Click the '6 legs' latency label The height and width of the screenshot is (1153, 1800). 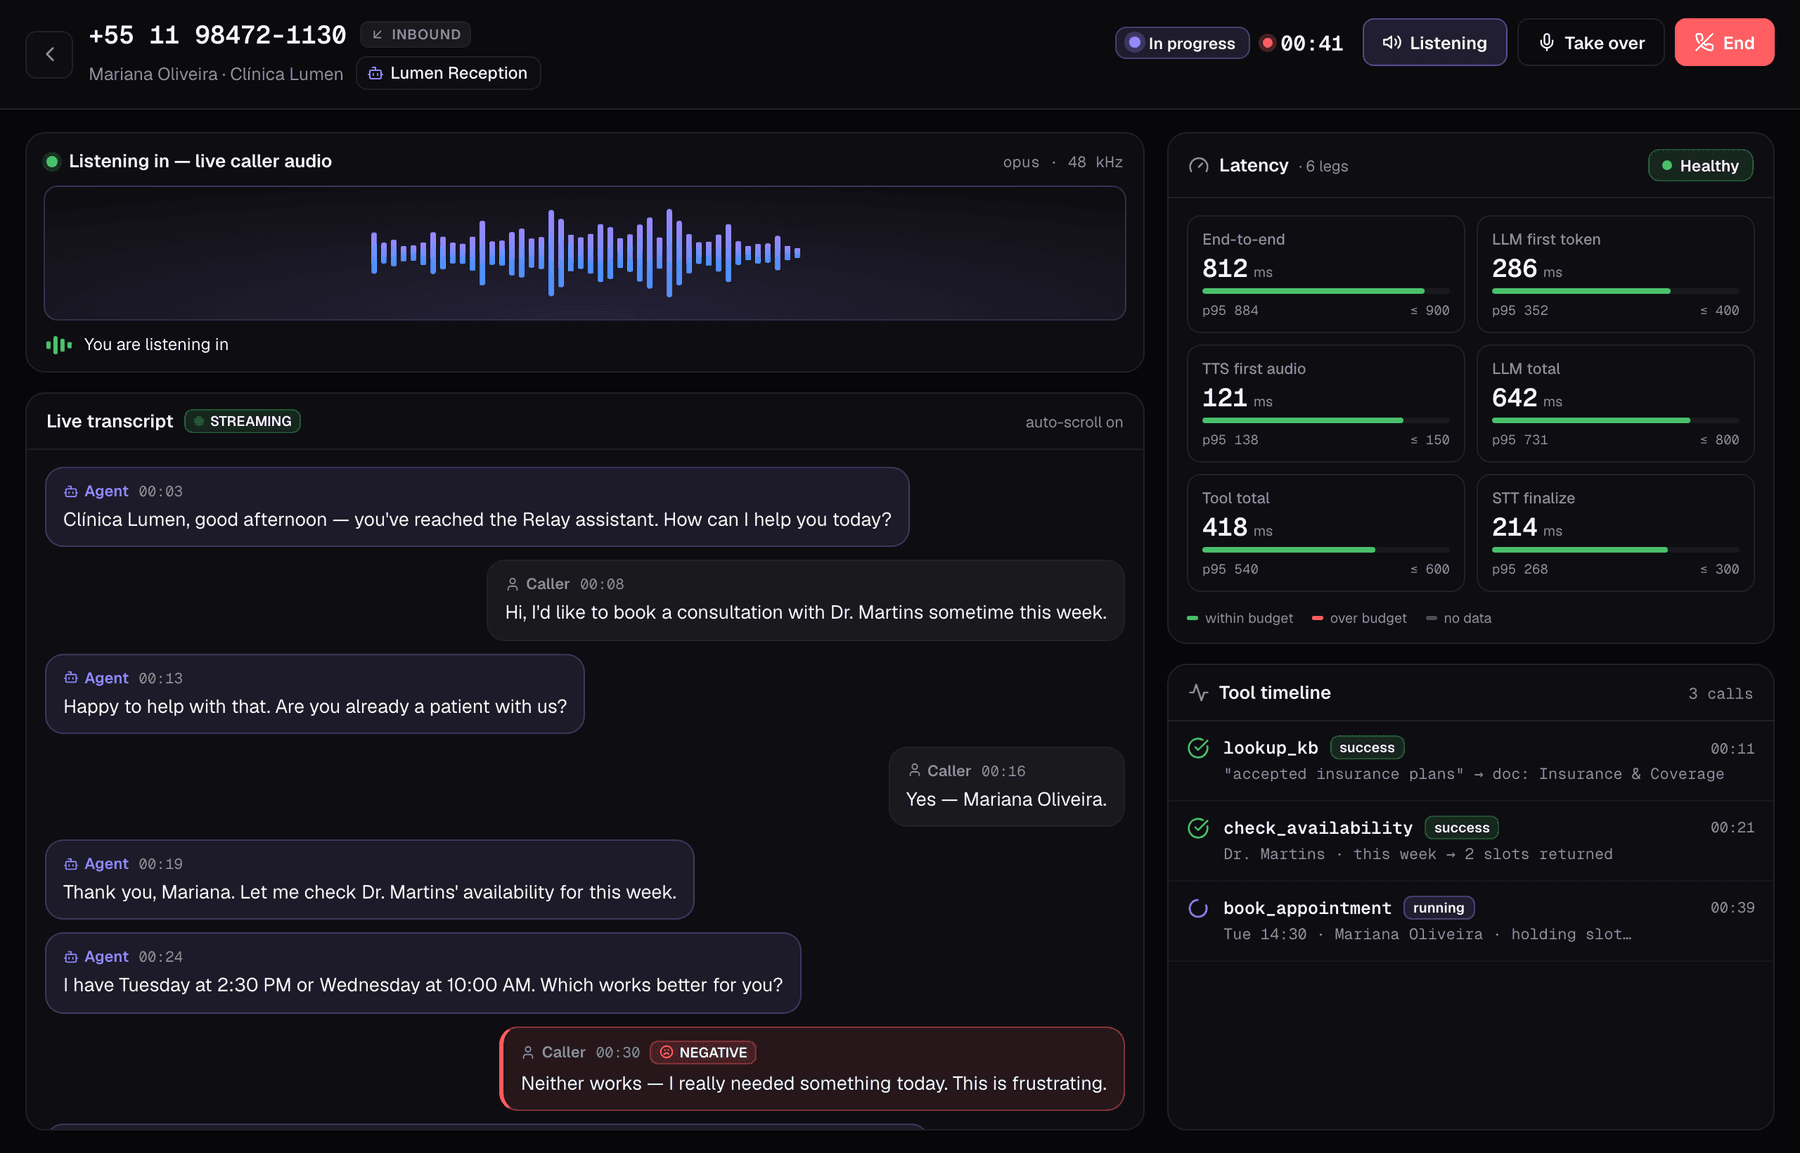pos(1326,166)
